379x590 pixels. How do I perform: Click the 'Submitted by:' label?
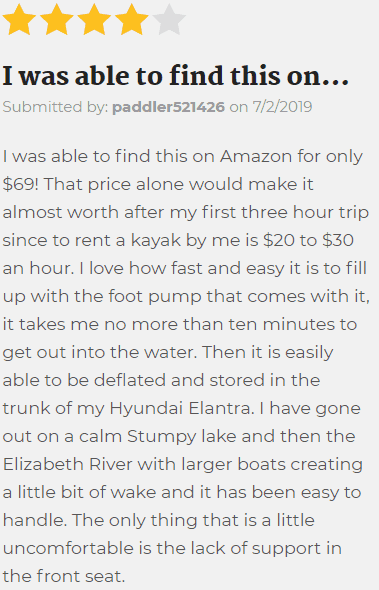pos(55,107)
